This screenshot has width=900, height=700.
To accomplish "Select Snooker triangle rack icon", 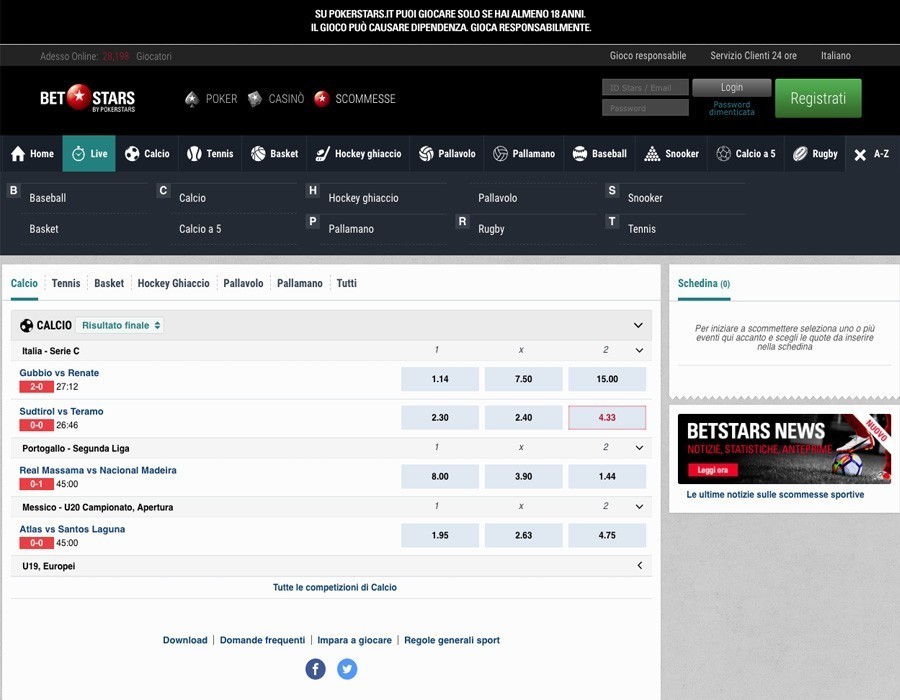I will [652, 154].
